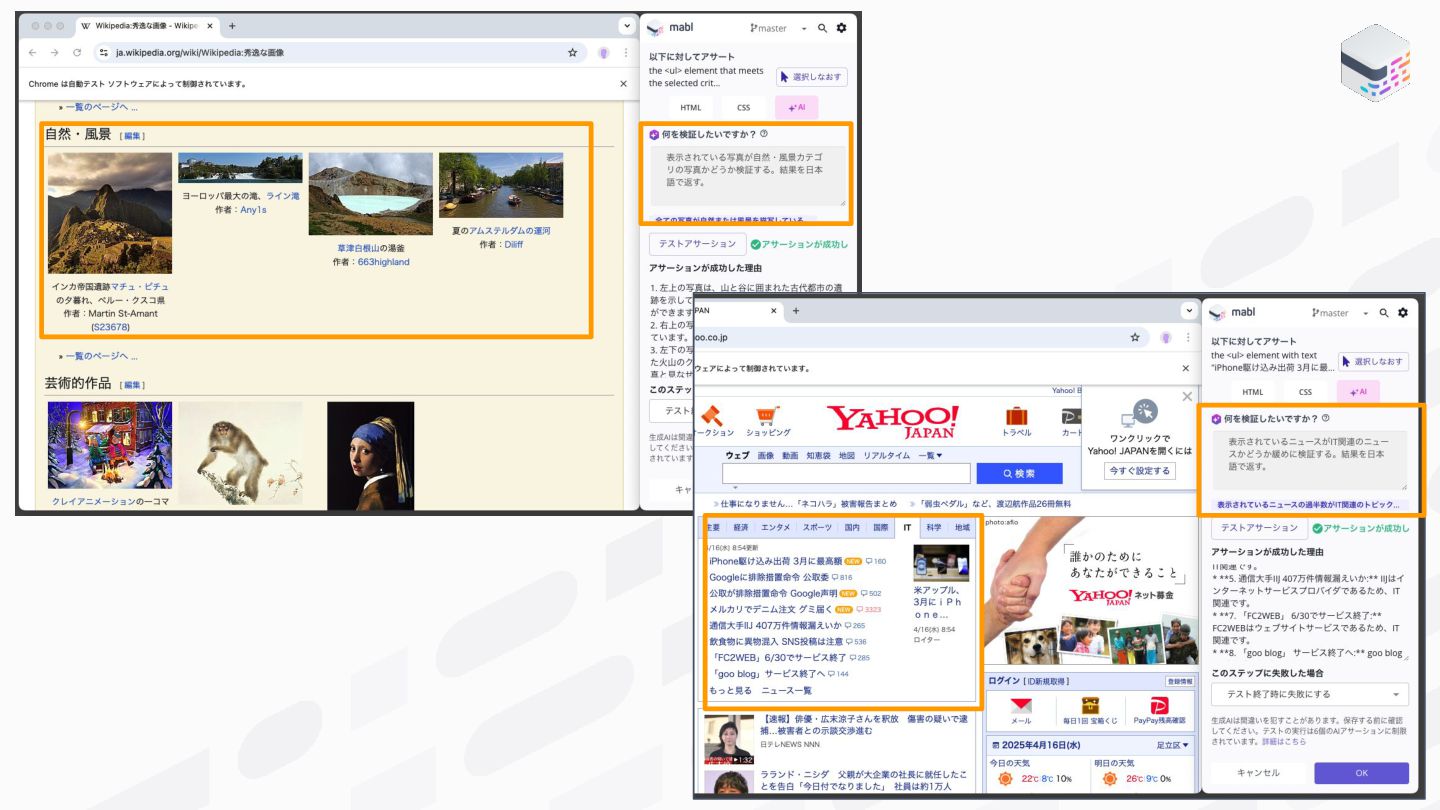1440x810 pixels.
Task: Click the Yahoo トラベル suitcase icon
Action: [1017, 414]
